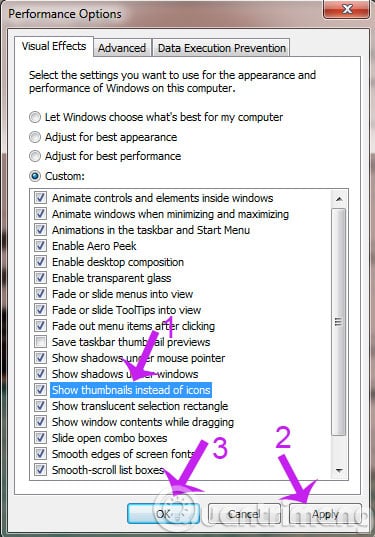Toggle Smooth edges of screen fonts
The height and width of the screenshot is (537, 375).
40,454
